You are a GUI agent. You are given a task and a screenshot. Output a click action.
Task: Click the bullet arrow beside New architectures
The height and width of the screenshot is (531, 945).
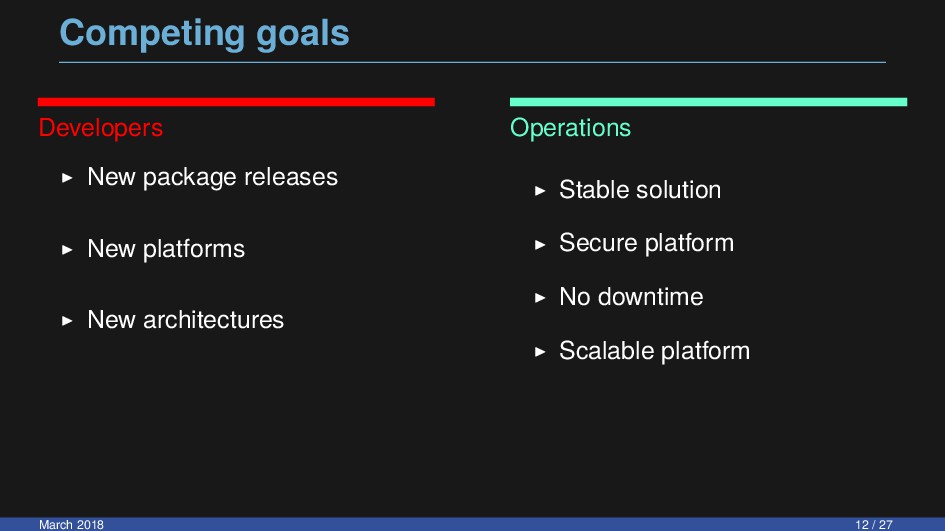67,321
